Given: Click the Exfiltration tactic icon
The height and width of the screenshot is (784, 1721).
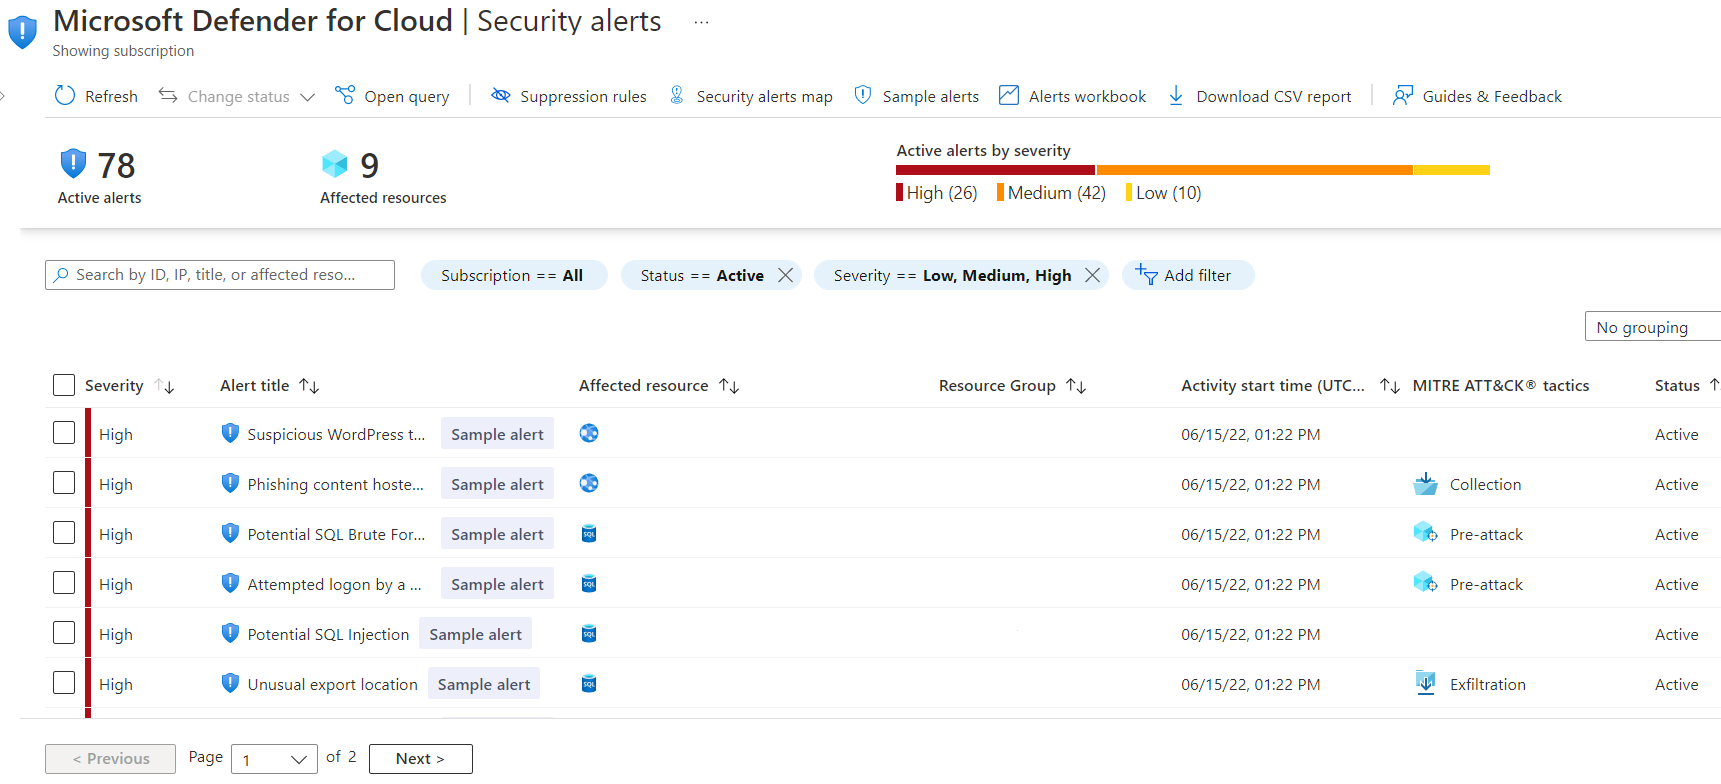Looking at the screenshot, I should coord(1426,683).
